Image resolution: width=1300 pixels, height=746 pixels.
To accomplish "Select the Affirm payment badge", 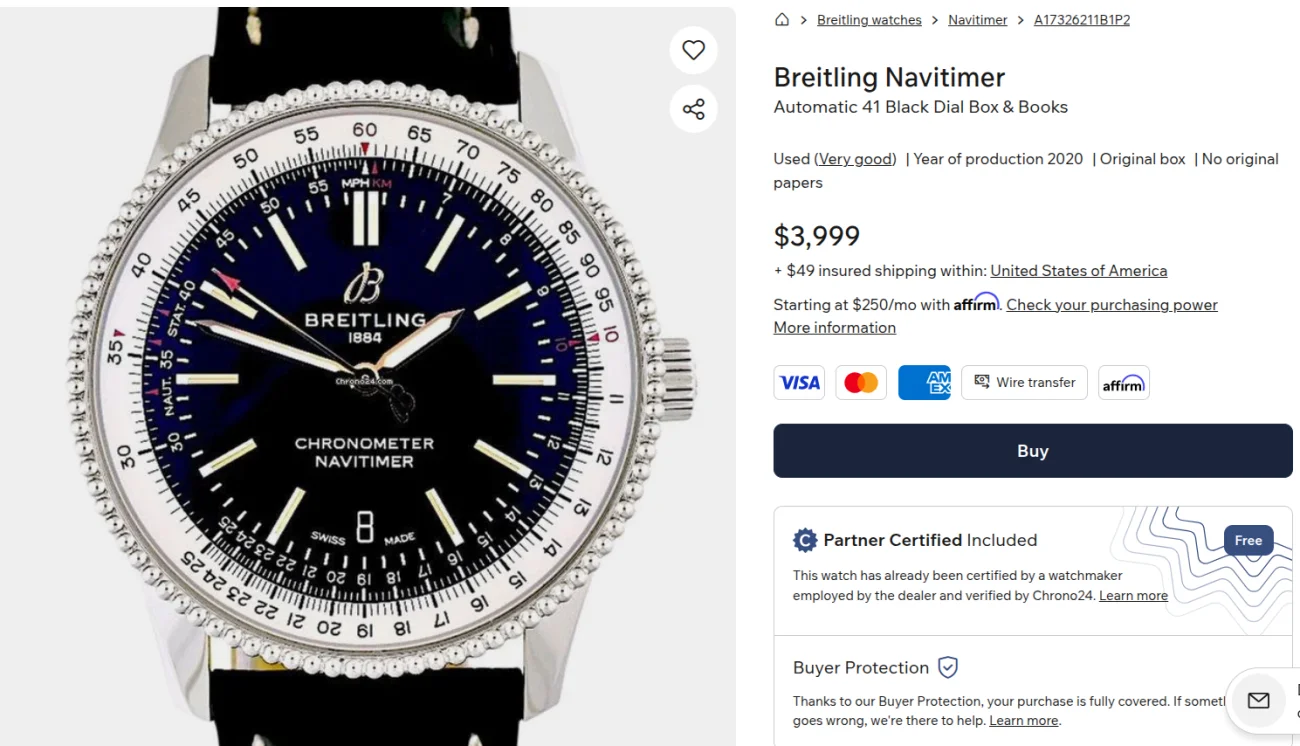I will (x=1123, y=383).
